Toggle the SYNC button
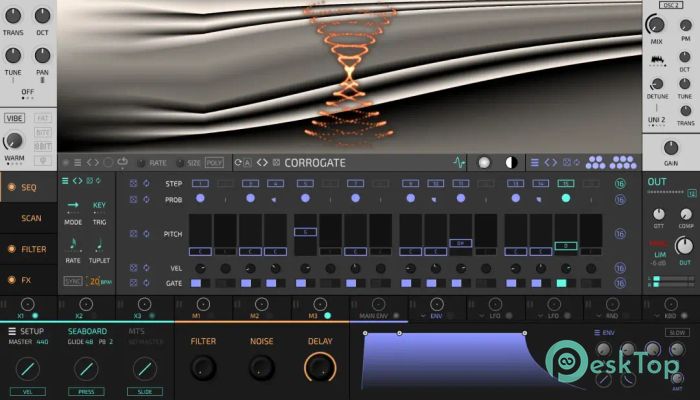Image resolution: width=700 pixels, height=400 pixels. pos(72,282)
